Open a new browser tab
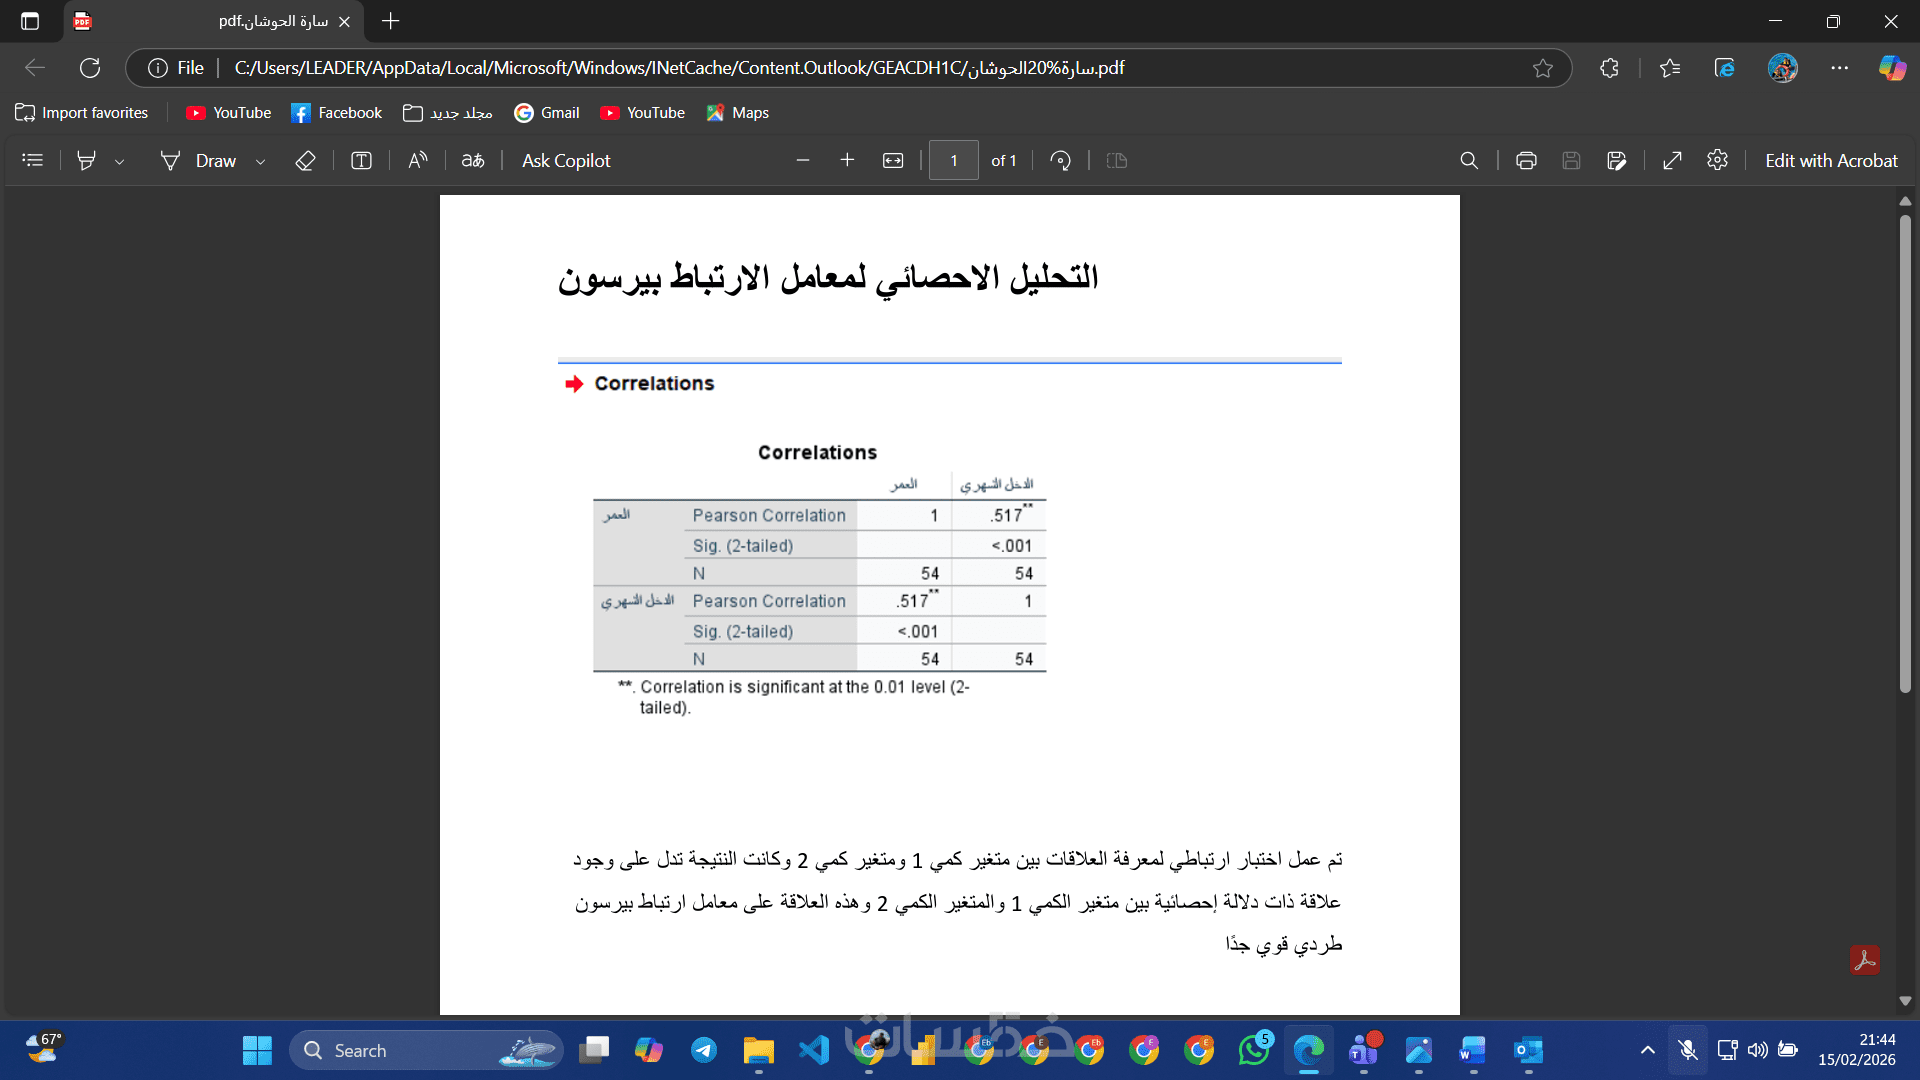 click(391, 21)
